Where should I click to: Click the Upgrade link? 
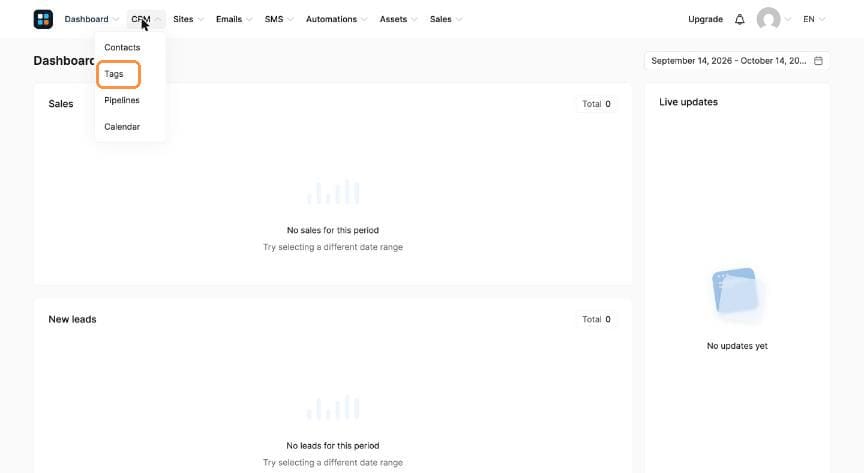point(705,19)
